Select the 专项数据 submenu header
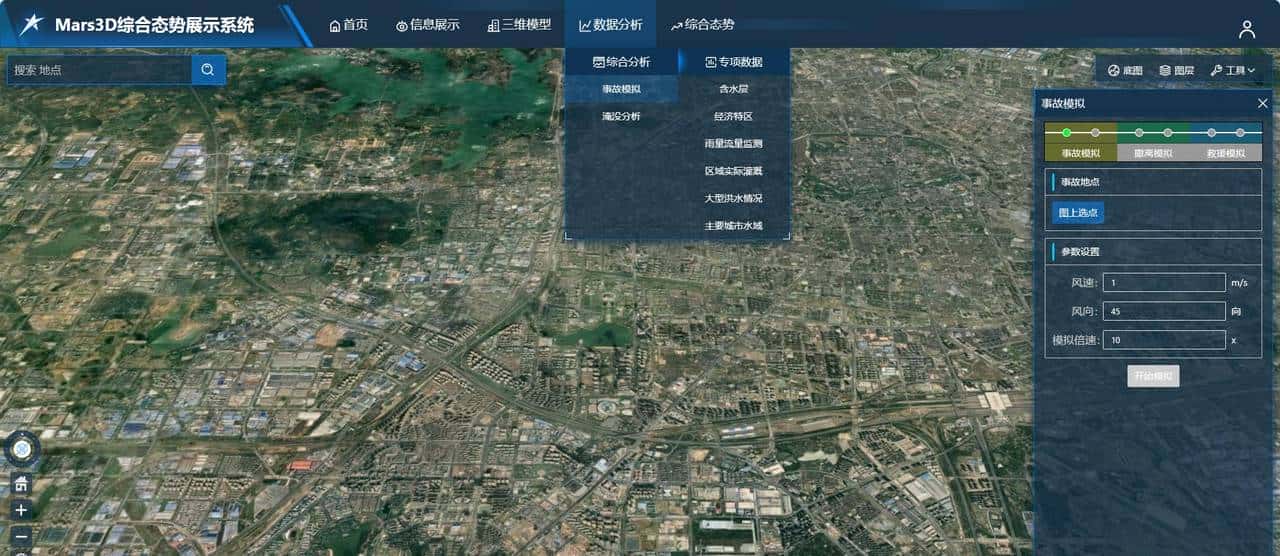This screenshot has width=1280, height=556. [x=734, y=62]
